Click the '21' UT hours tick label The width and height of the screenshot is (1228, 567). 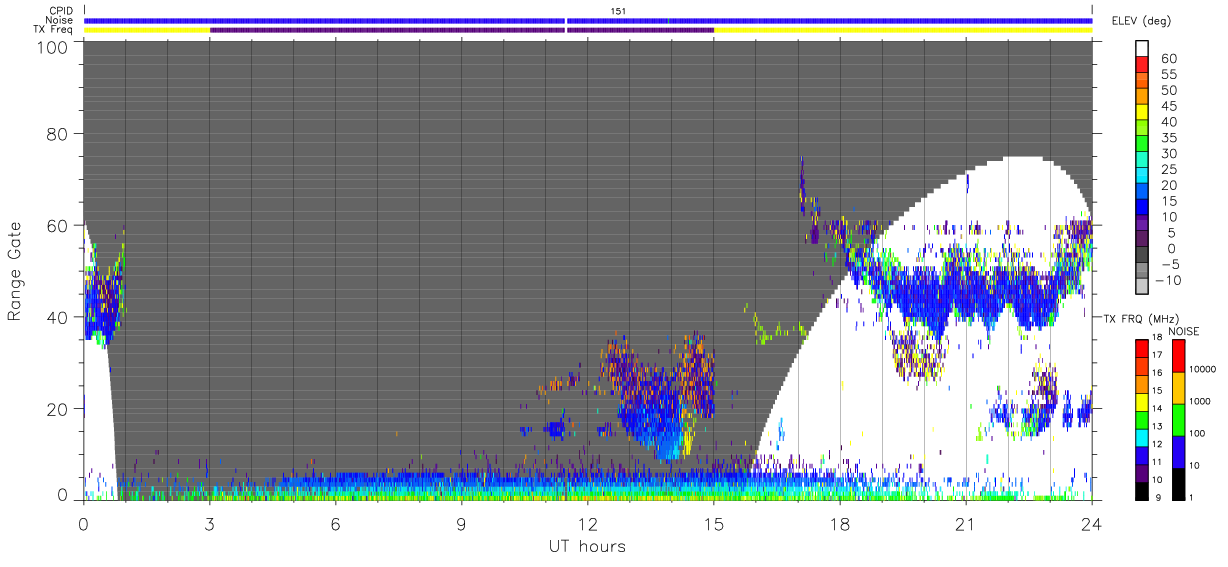pyautogui.click(x=966, y=523)
